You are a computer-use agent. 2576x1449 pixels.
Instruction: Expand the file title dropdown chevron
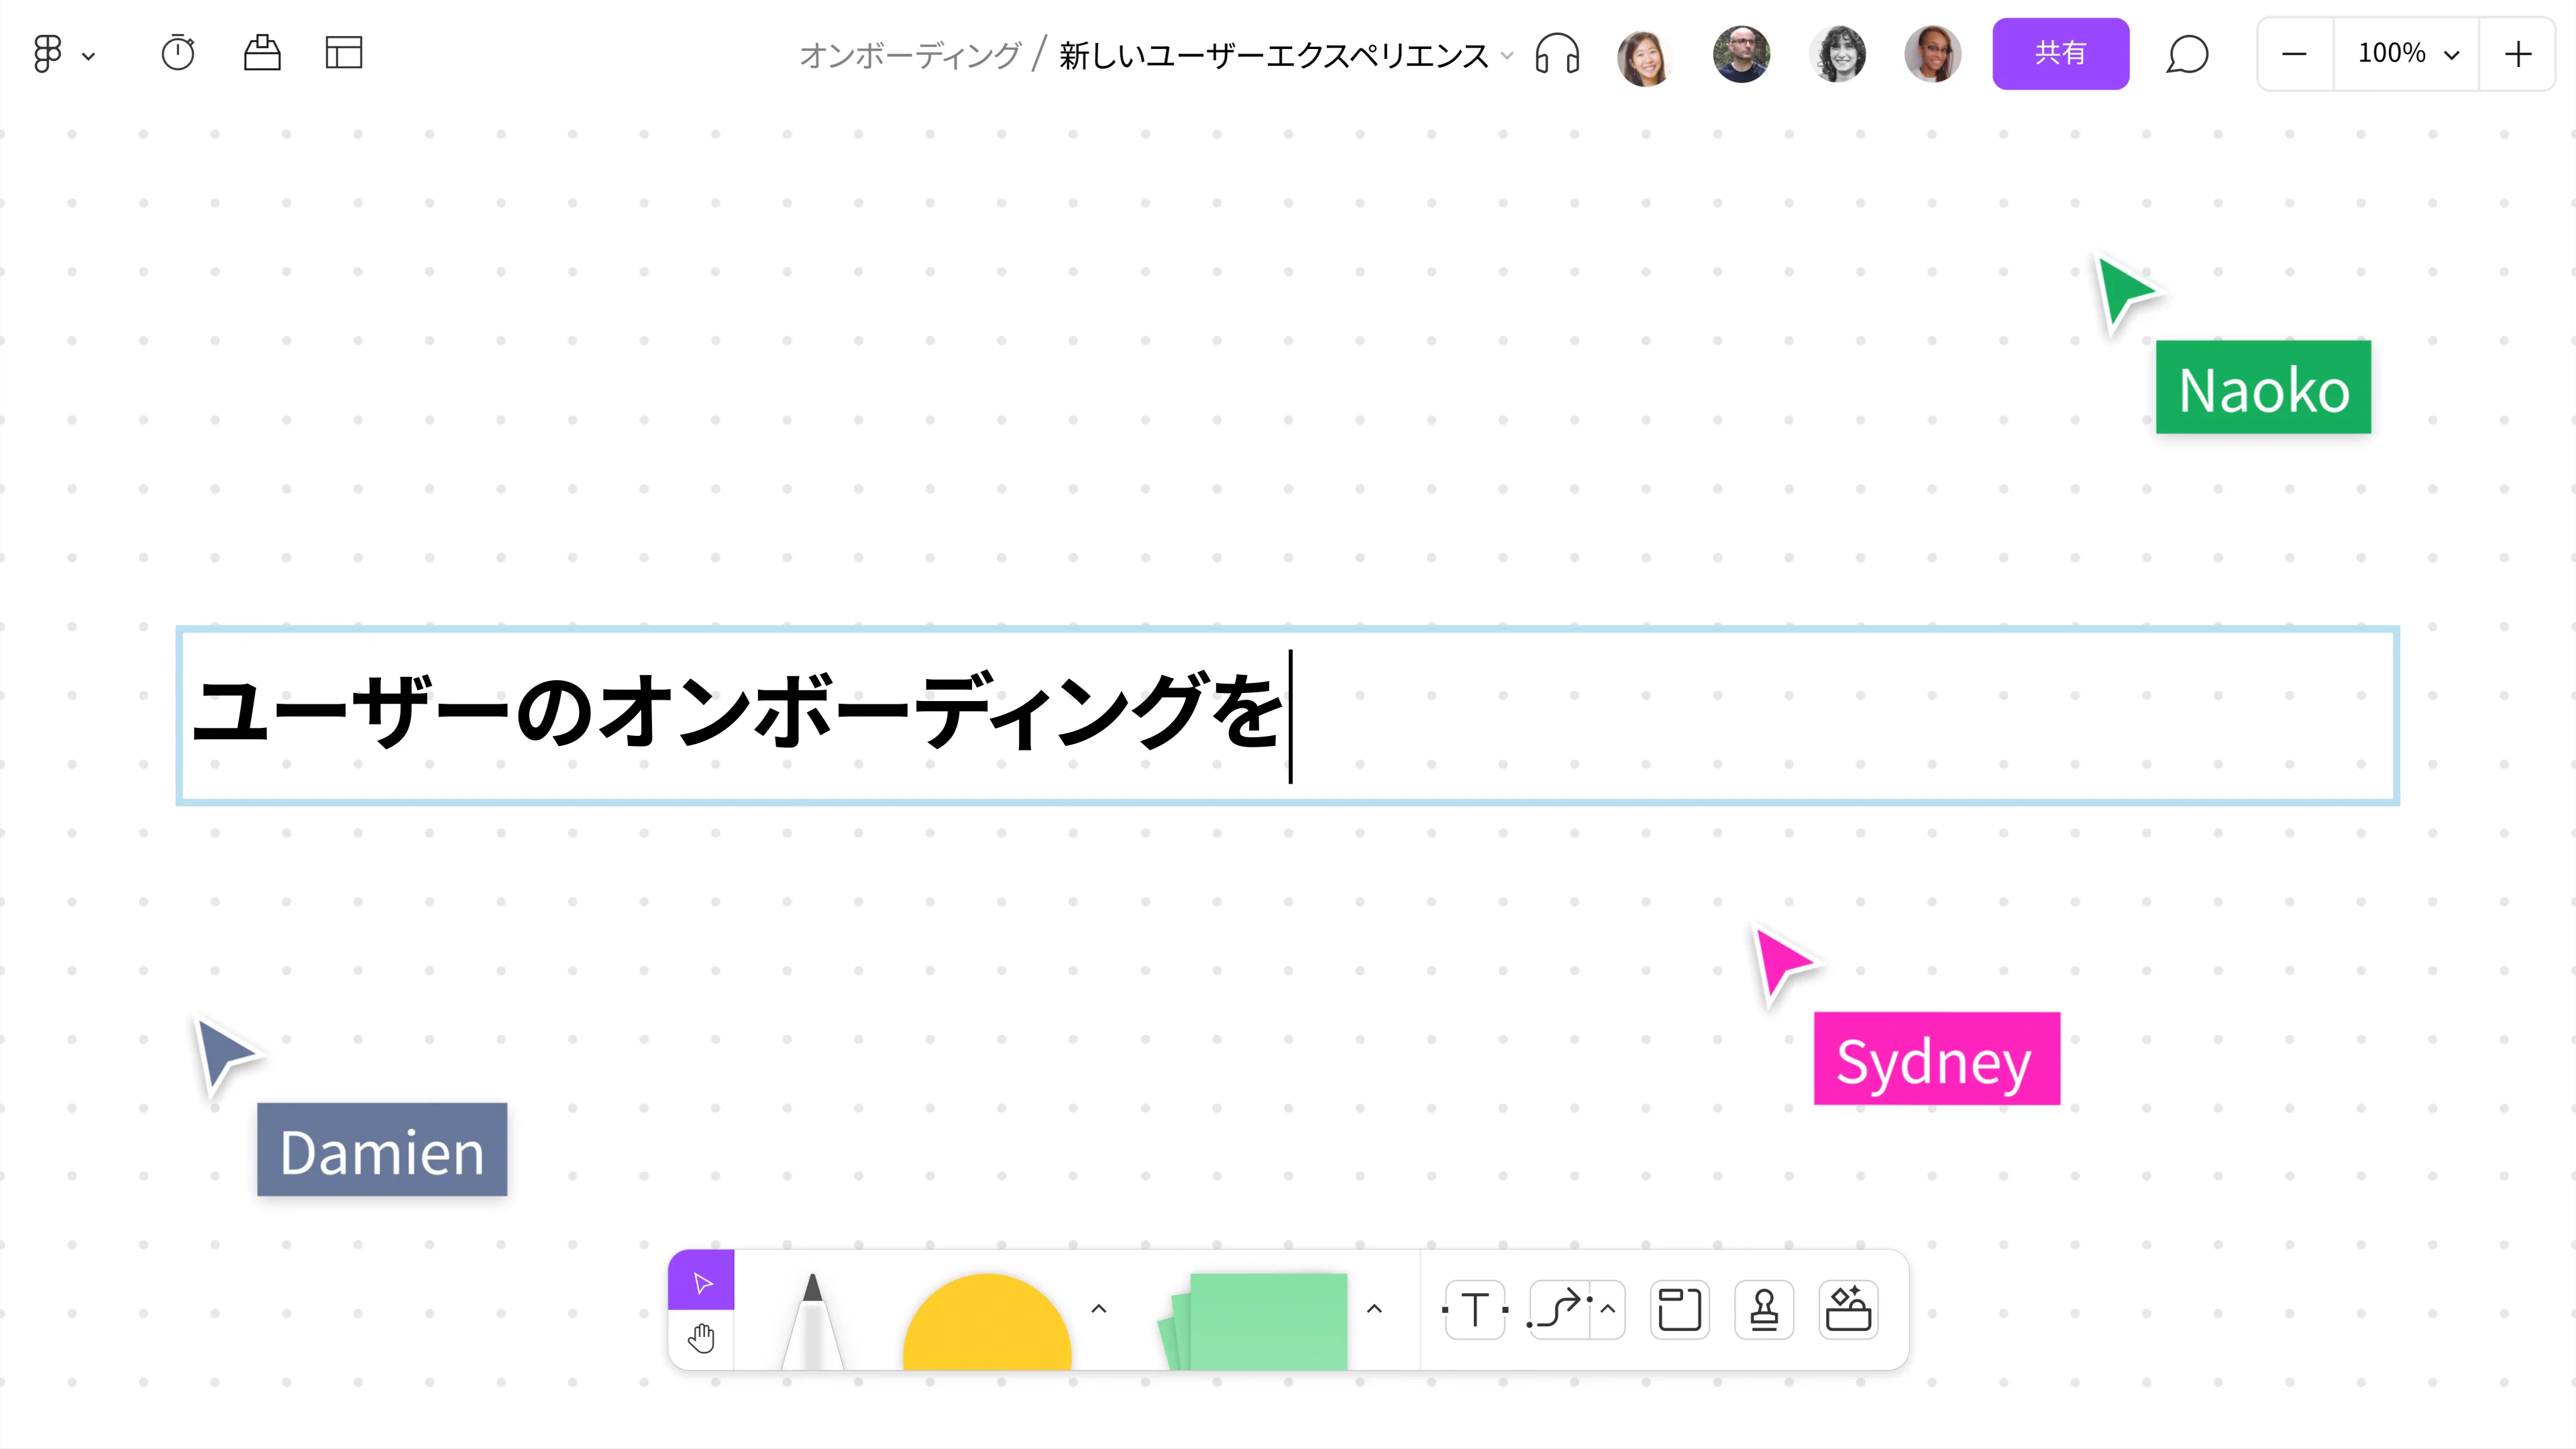pos(1507,56)
